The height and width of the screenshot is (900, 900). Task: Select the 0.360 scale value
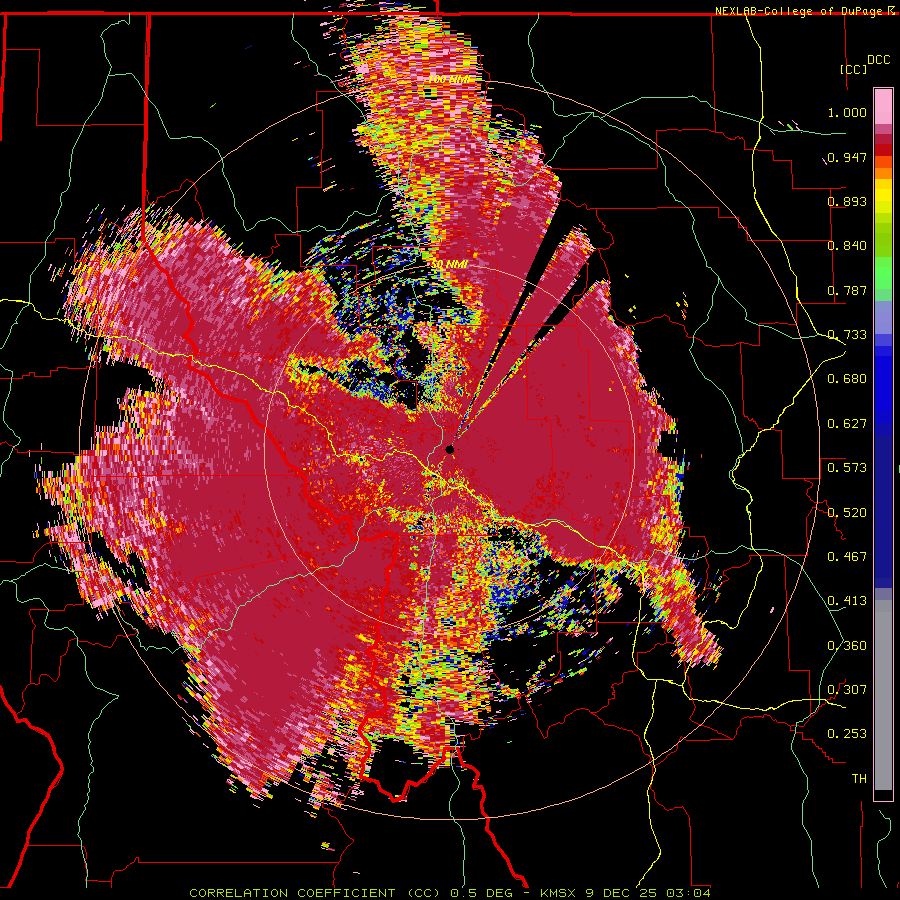847,645
